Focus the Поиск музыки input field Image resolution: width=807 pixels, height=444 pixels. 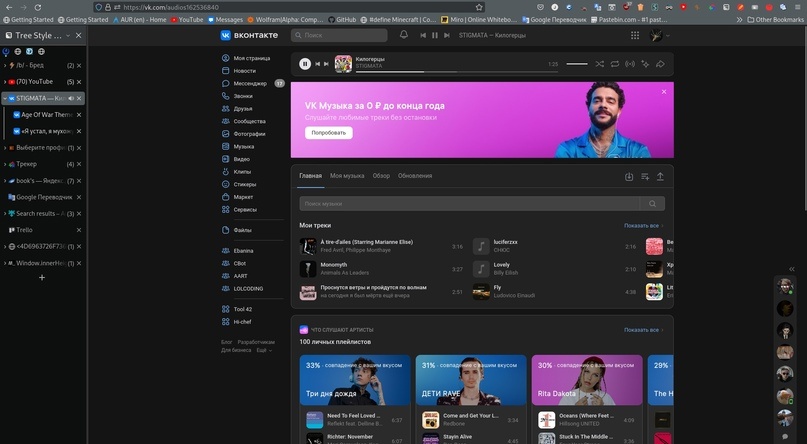coord(469,204)
